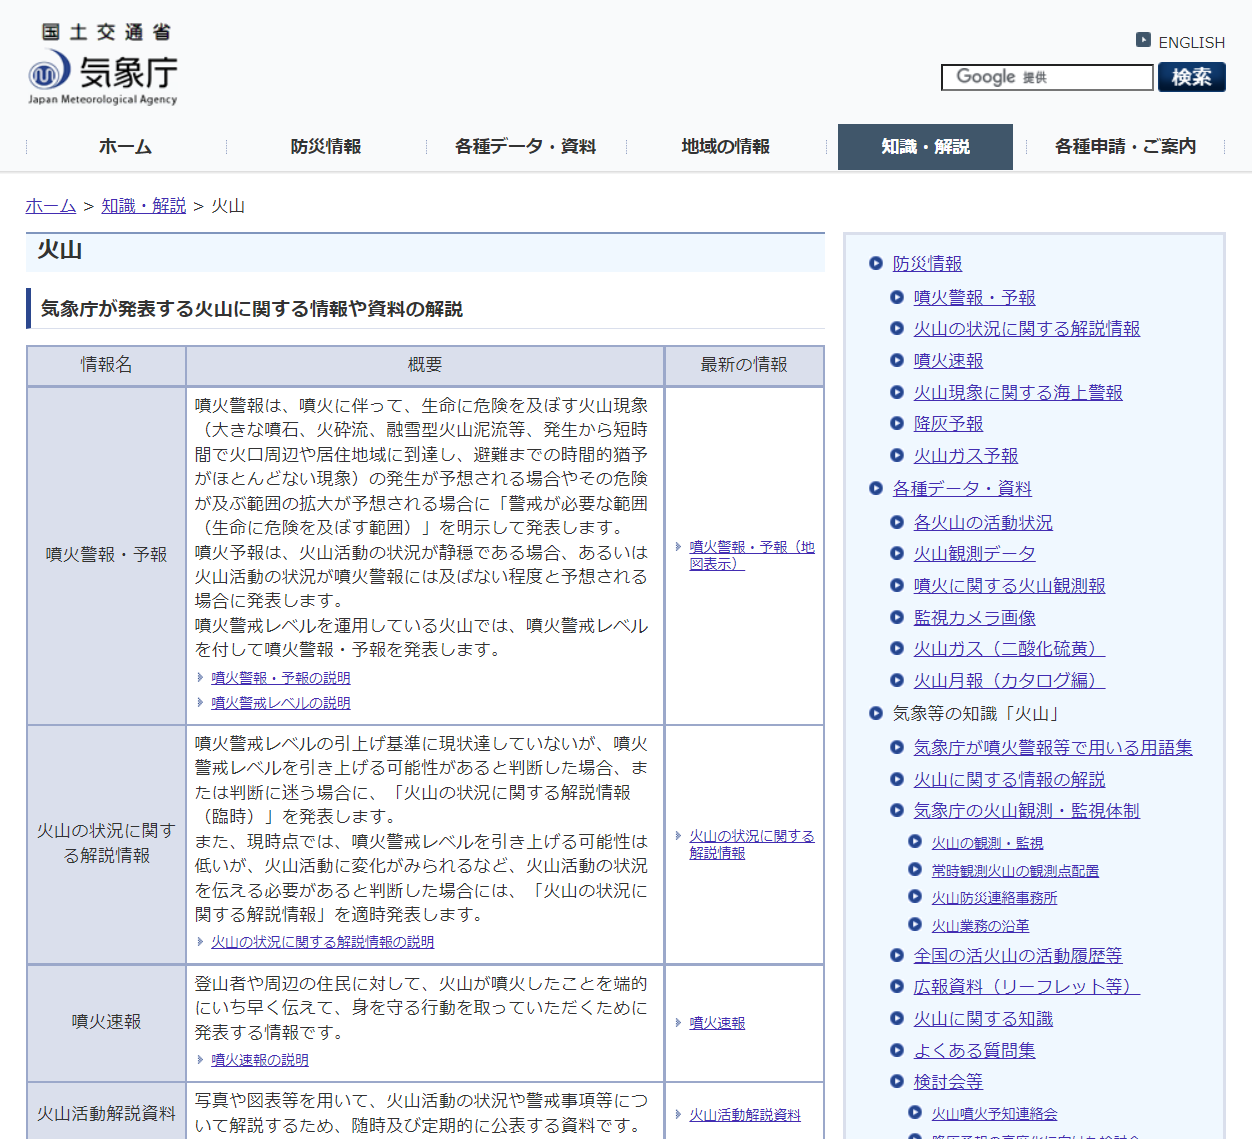Open sidebar link 噴火に関する火山観測報
Image resolution: width=1252 pixels, height=1139 pixels.
[x=1010, y=586]
